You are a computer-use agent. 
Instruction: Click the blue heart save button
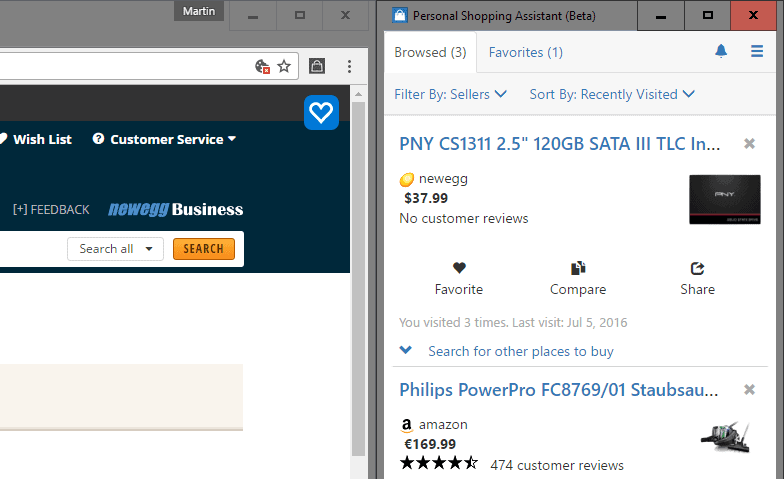coord(321,112)
